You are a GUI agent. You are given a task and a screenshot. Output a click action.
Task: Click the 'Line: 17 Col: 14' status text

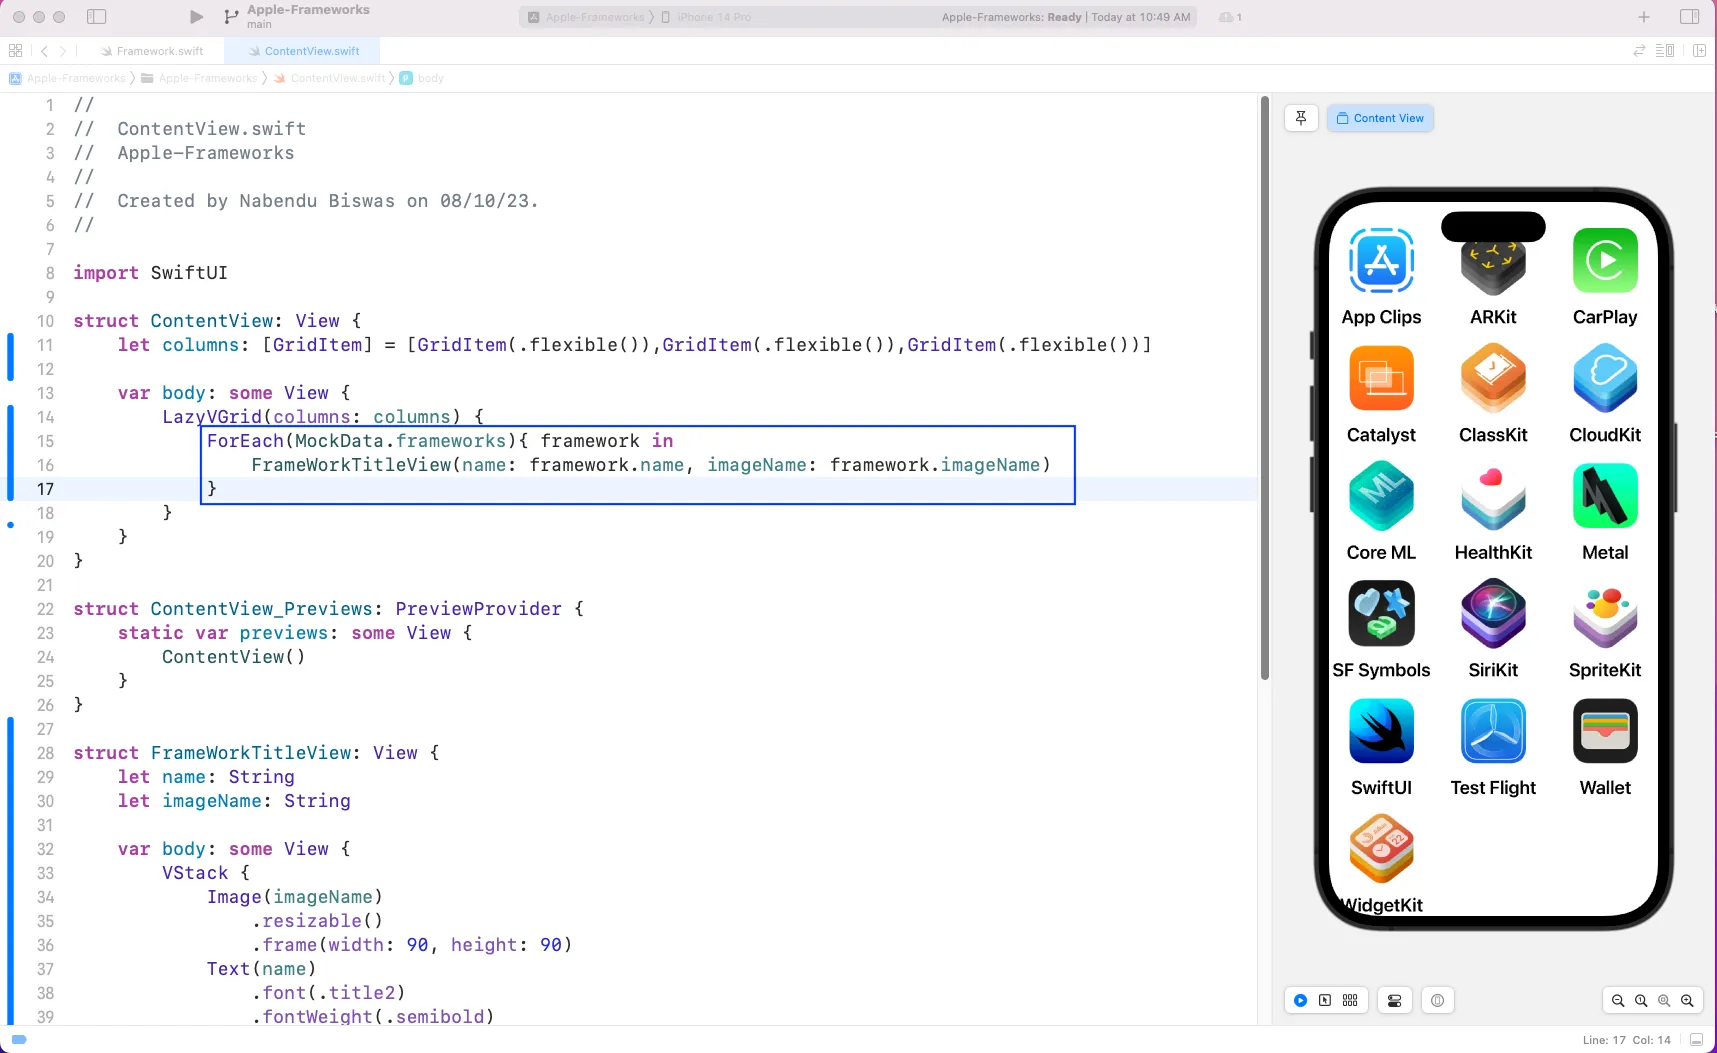tap(1626, 1040)
